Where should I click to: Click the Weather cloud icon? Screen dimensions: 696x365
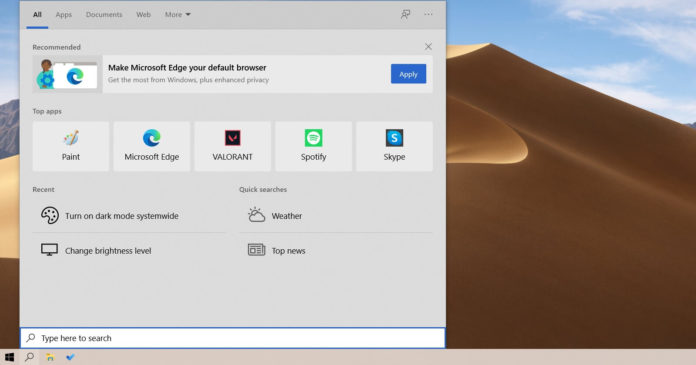(x=256, y=215)
